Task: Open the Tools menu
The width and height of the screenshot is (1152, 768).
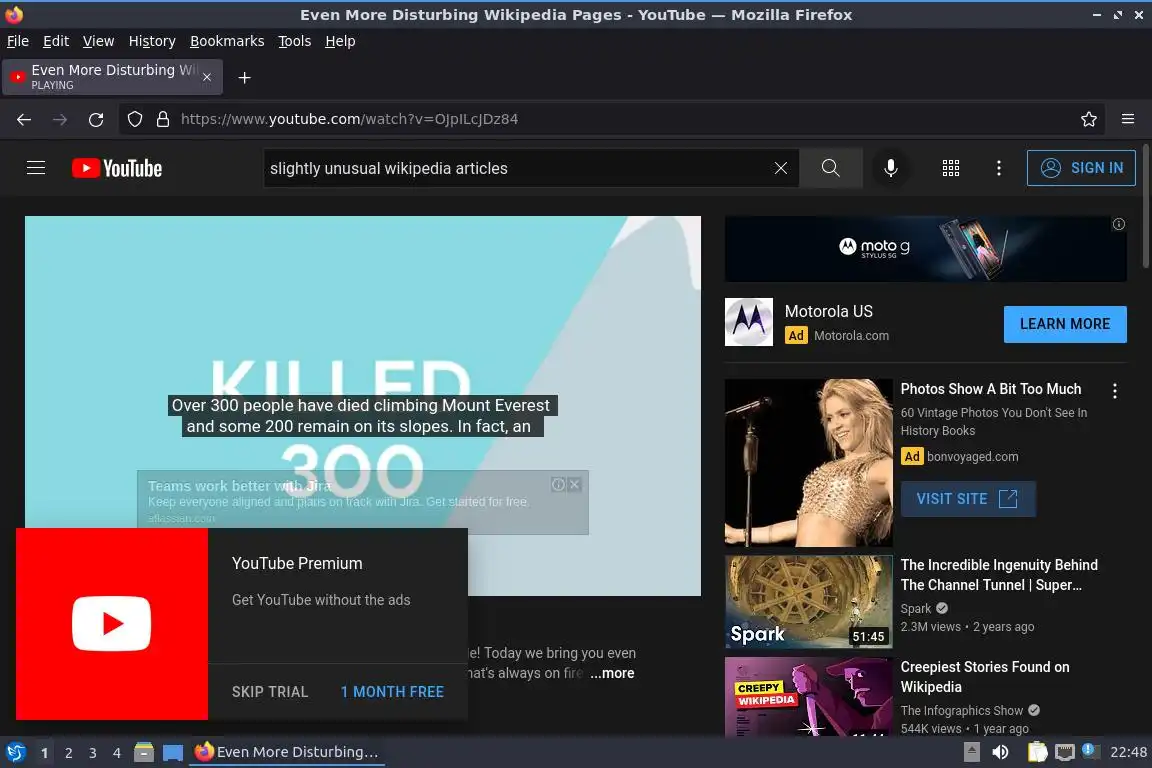Action: [x=295, y=41]
